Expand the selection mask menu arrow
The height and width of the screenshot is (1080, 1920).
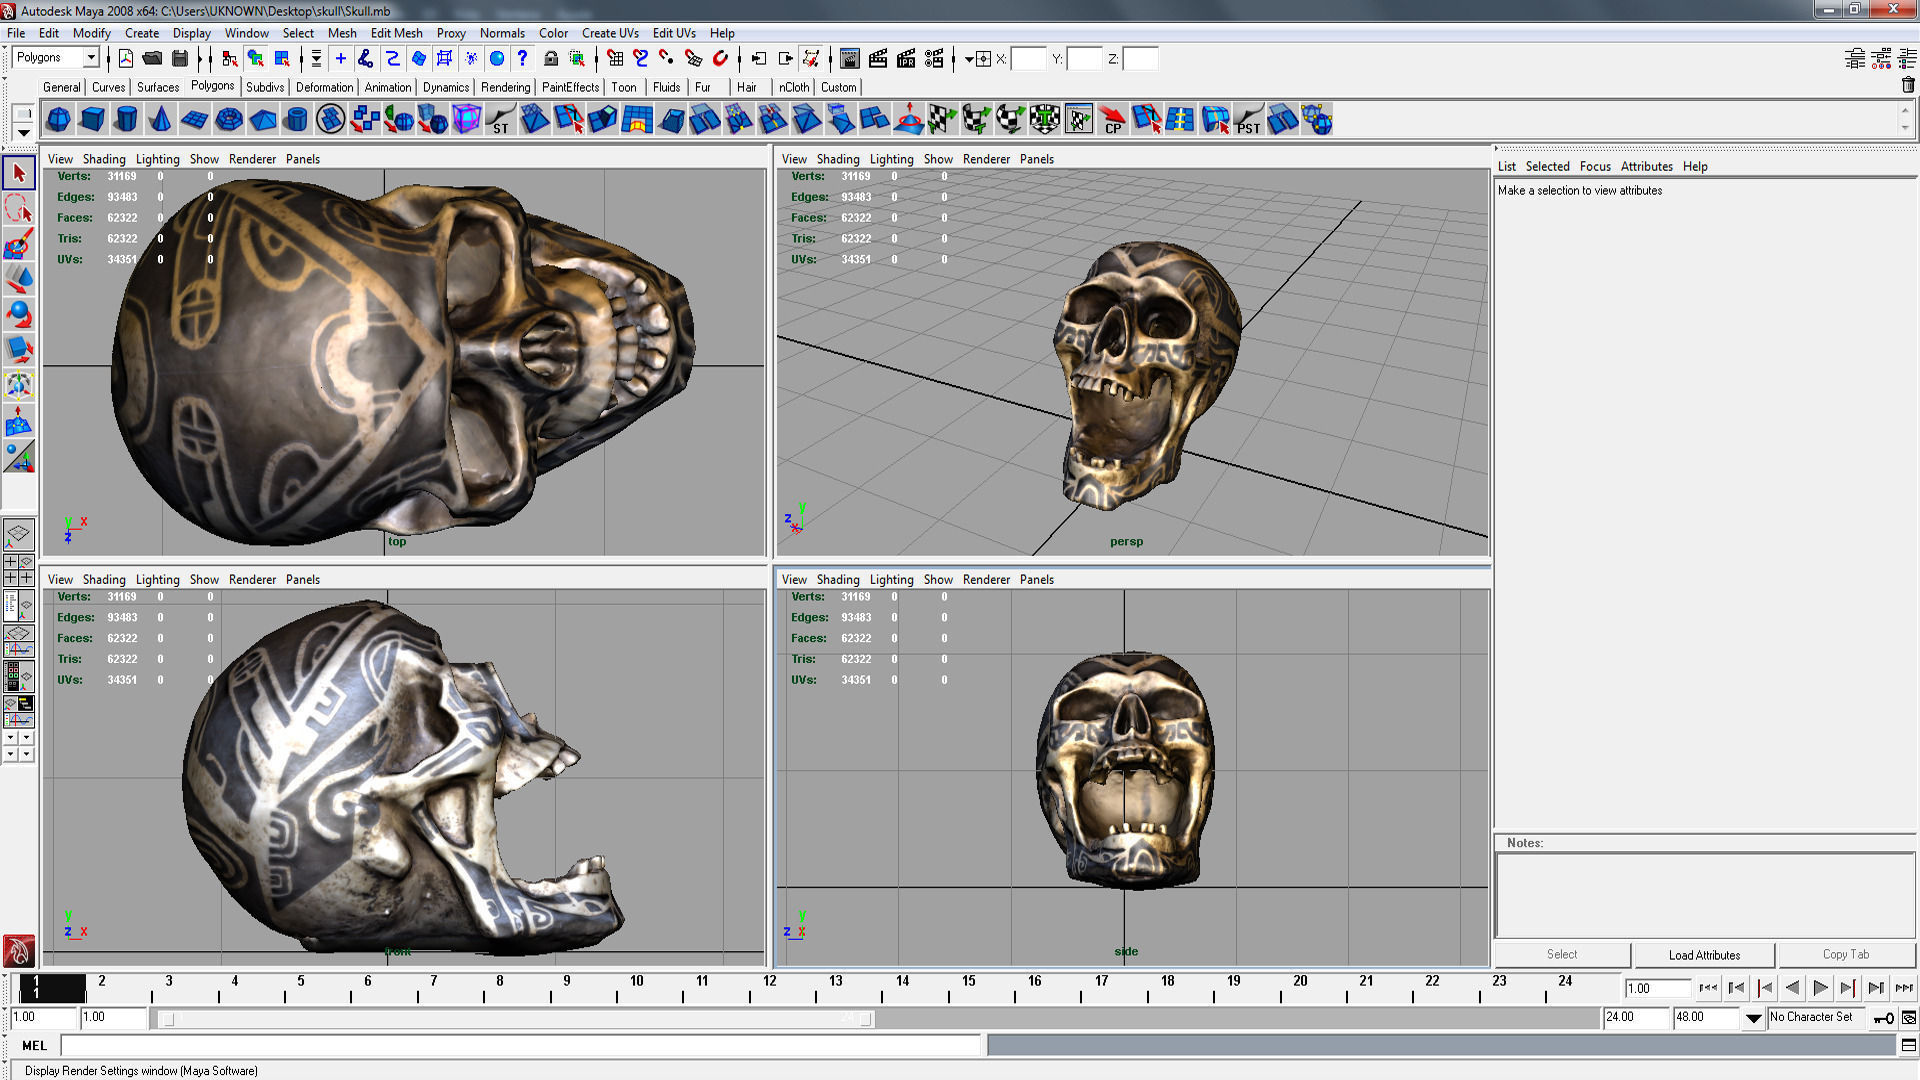316,59
